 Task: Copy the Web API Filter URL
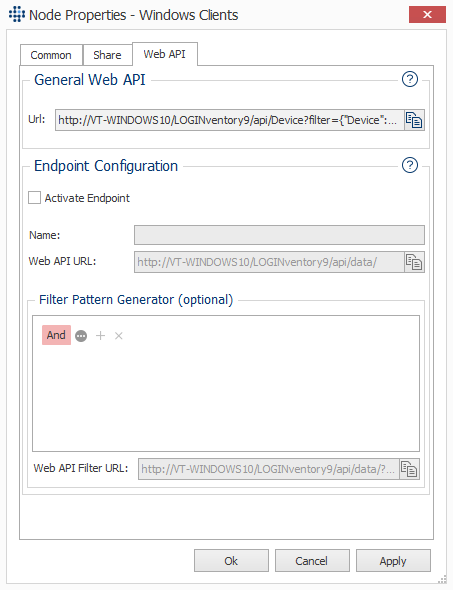[409, 469]
